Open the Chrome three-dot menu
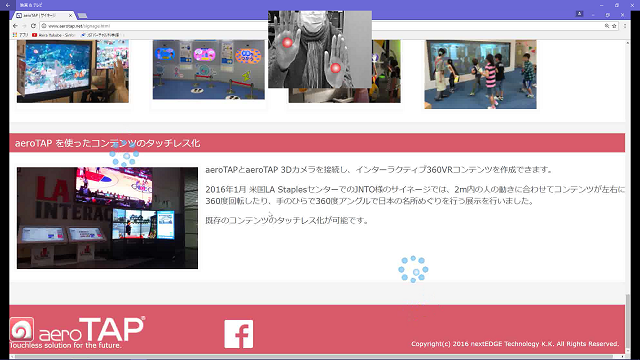The width and height of the screenshot is (640, 360). tap(624, 26)
